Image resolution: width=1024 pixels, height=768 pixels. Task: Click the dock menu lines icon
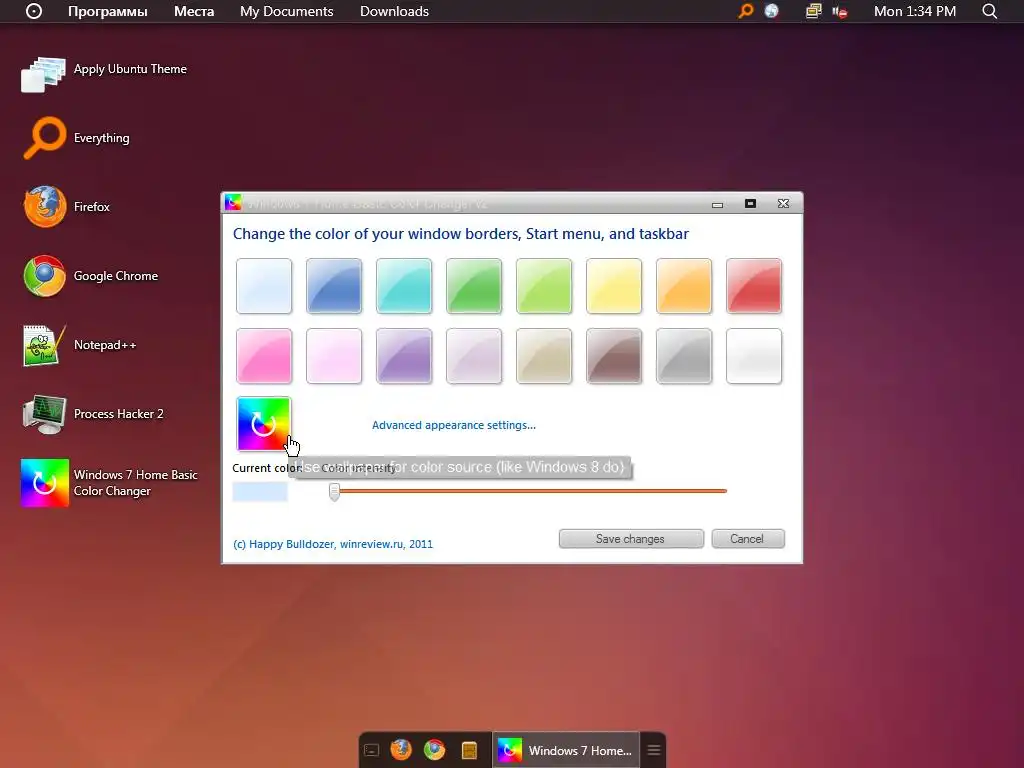tap(654, 750)
